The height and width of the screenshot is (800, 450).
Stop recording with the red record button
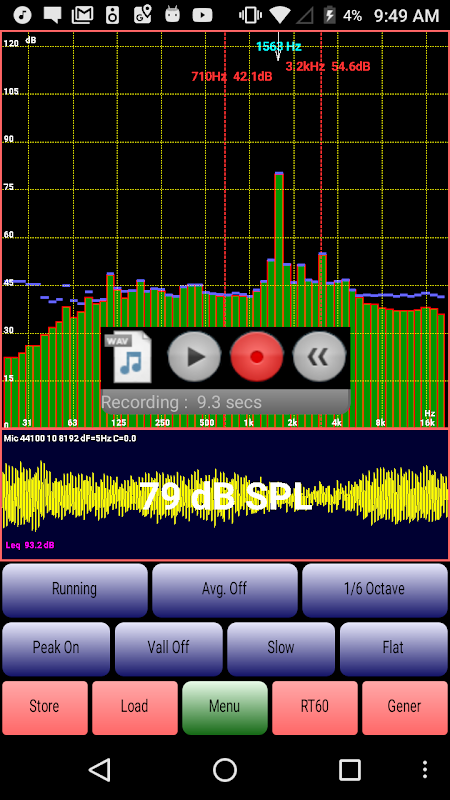pyautogui.click(x=257, y=357)
